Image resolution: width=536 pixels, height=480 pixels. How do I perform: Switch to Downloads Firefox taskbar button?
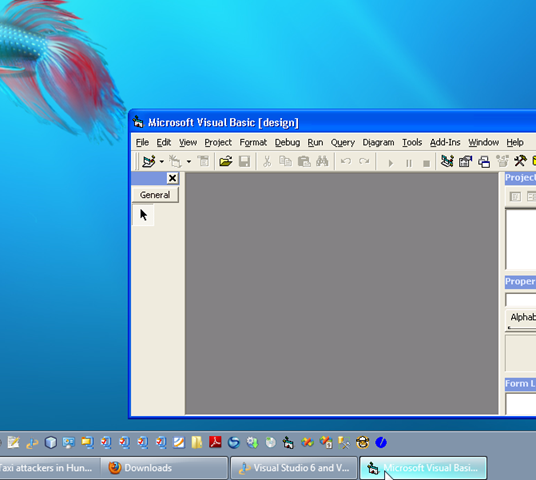click(164, 468)
